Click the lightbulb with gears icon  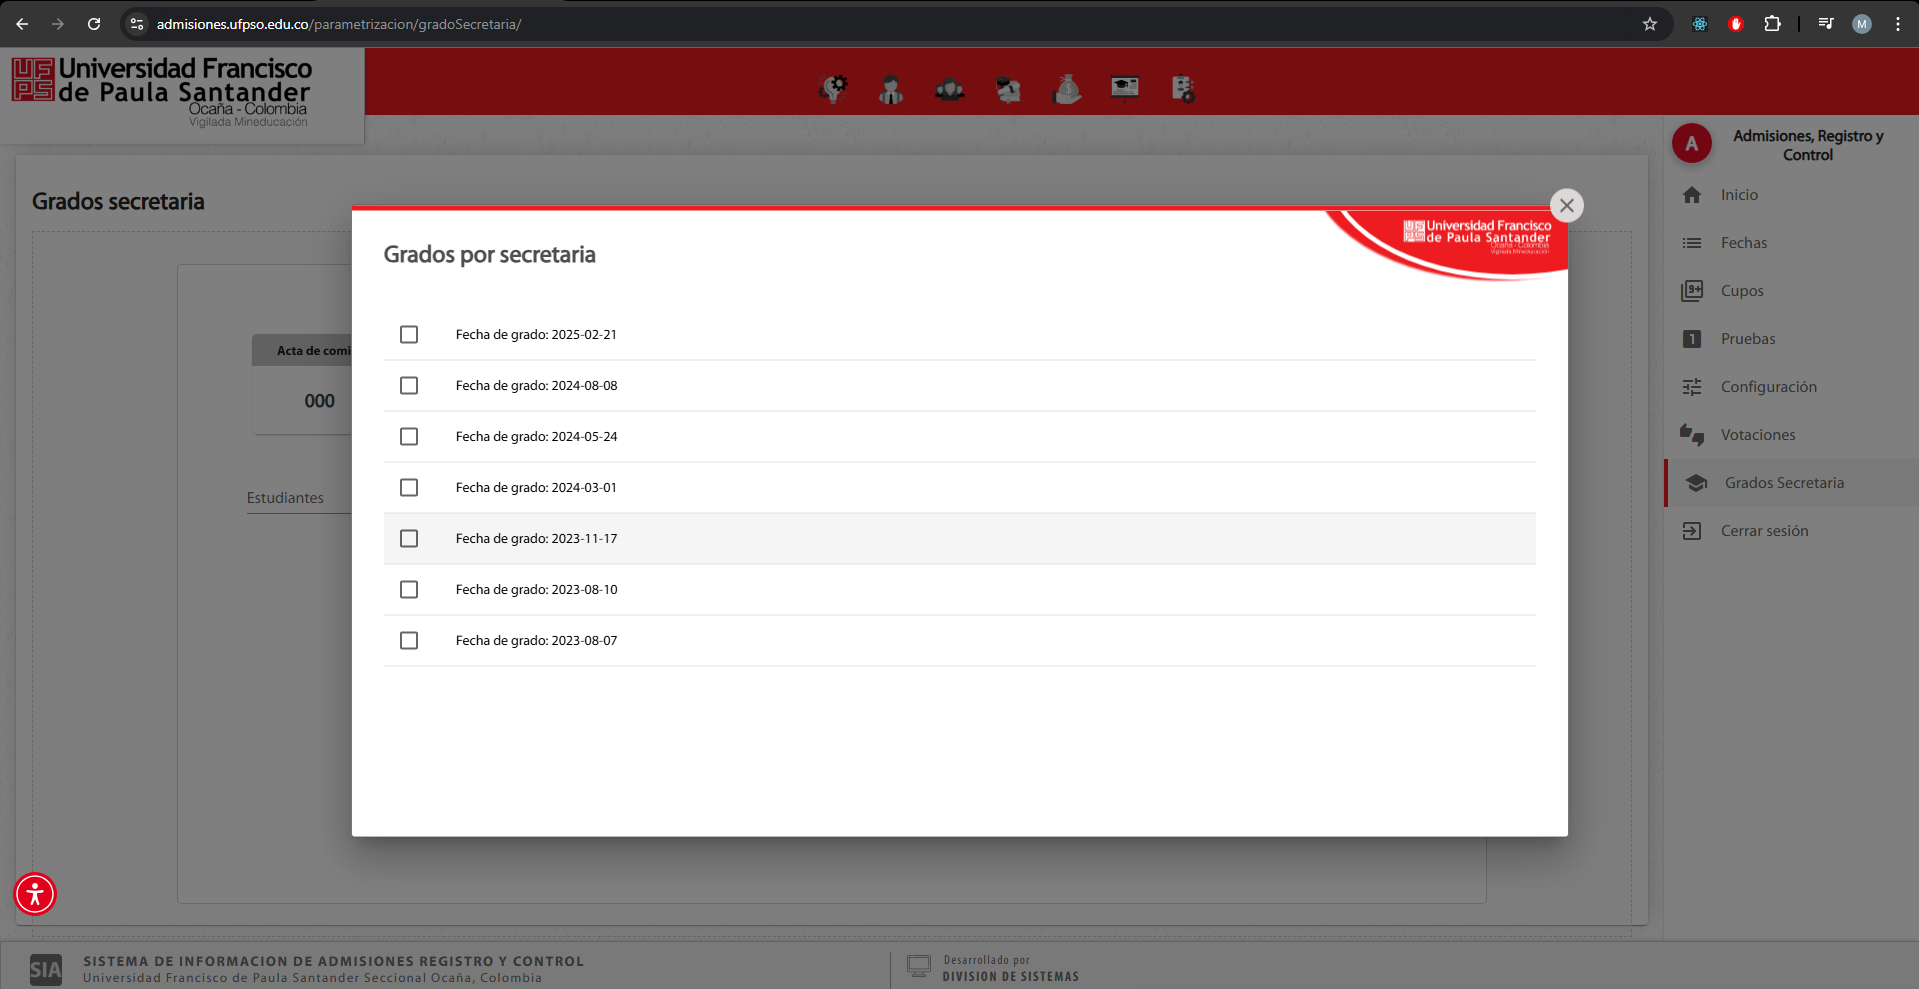click(x=833, y=89)
